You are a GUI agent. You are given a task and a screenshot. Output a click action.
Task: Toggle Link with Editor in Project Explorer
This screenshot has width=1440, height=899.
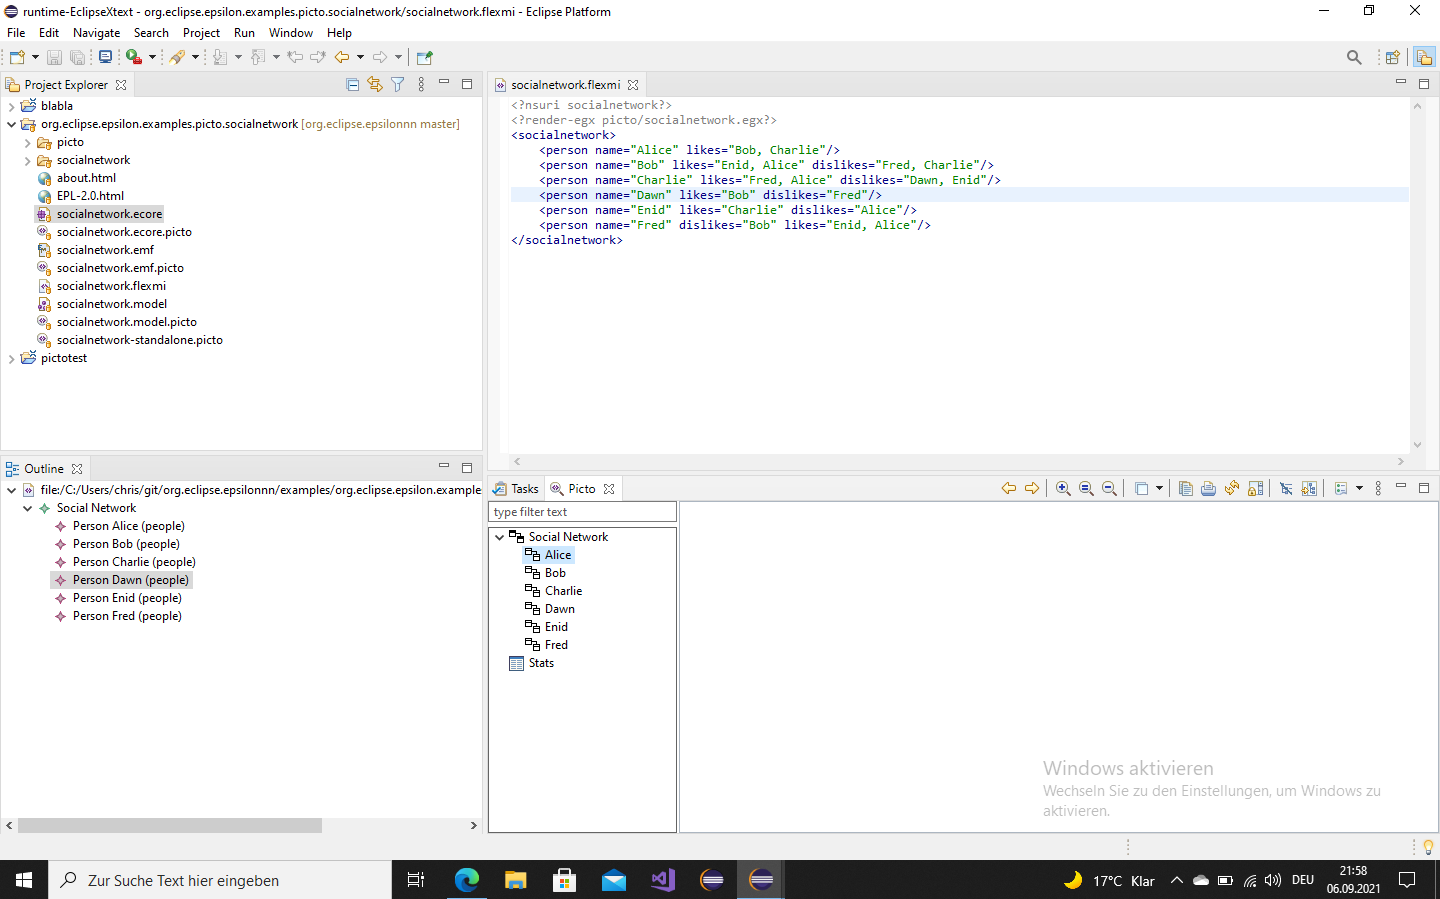pos(375,85)
